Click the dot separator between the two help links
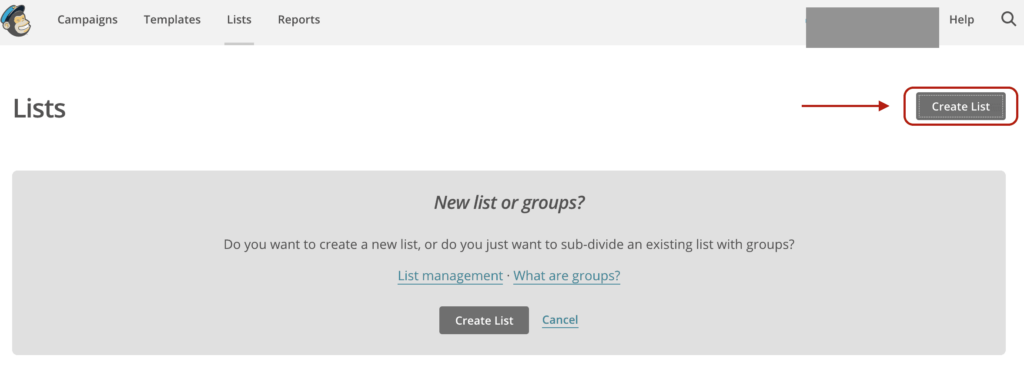1024x369 pixels. pyautogui.click(x=508, y=276)
